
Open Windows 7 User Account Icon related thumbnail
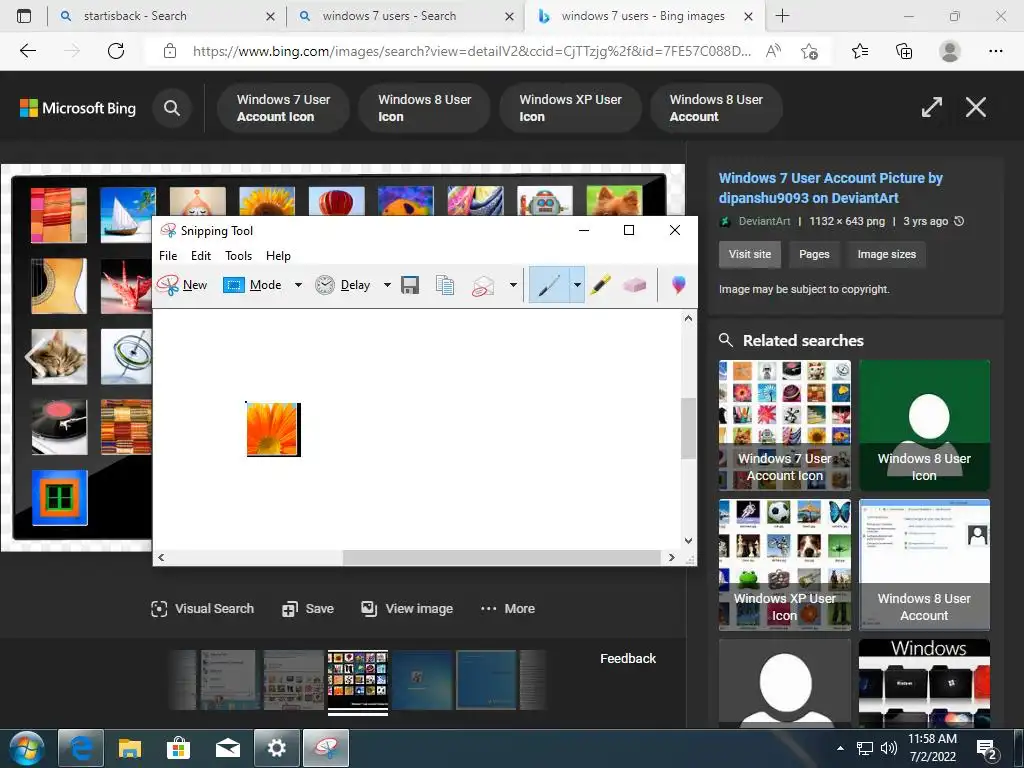tap(785, 425)
